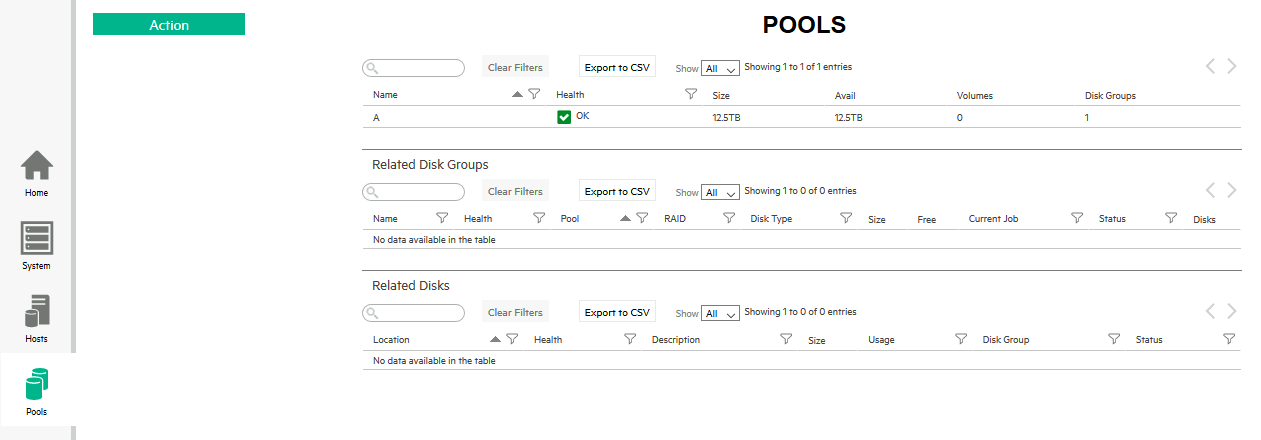
Task: Filter Pools table by Health column
Action: 691,94
